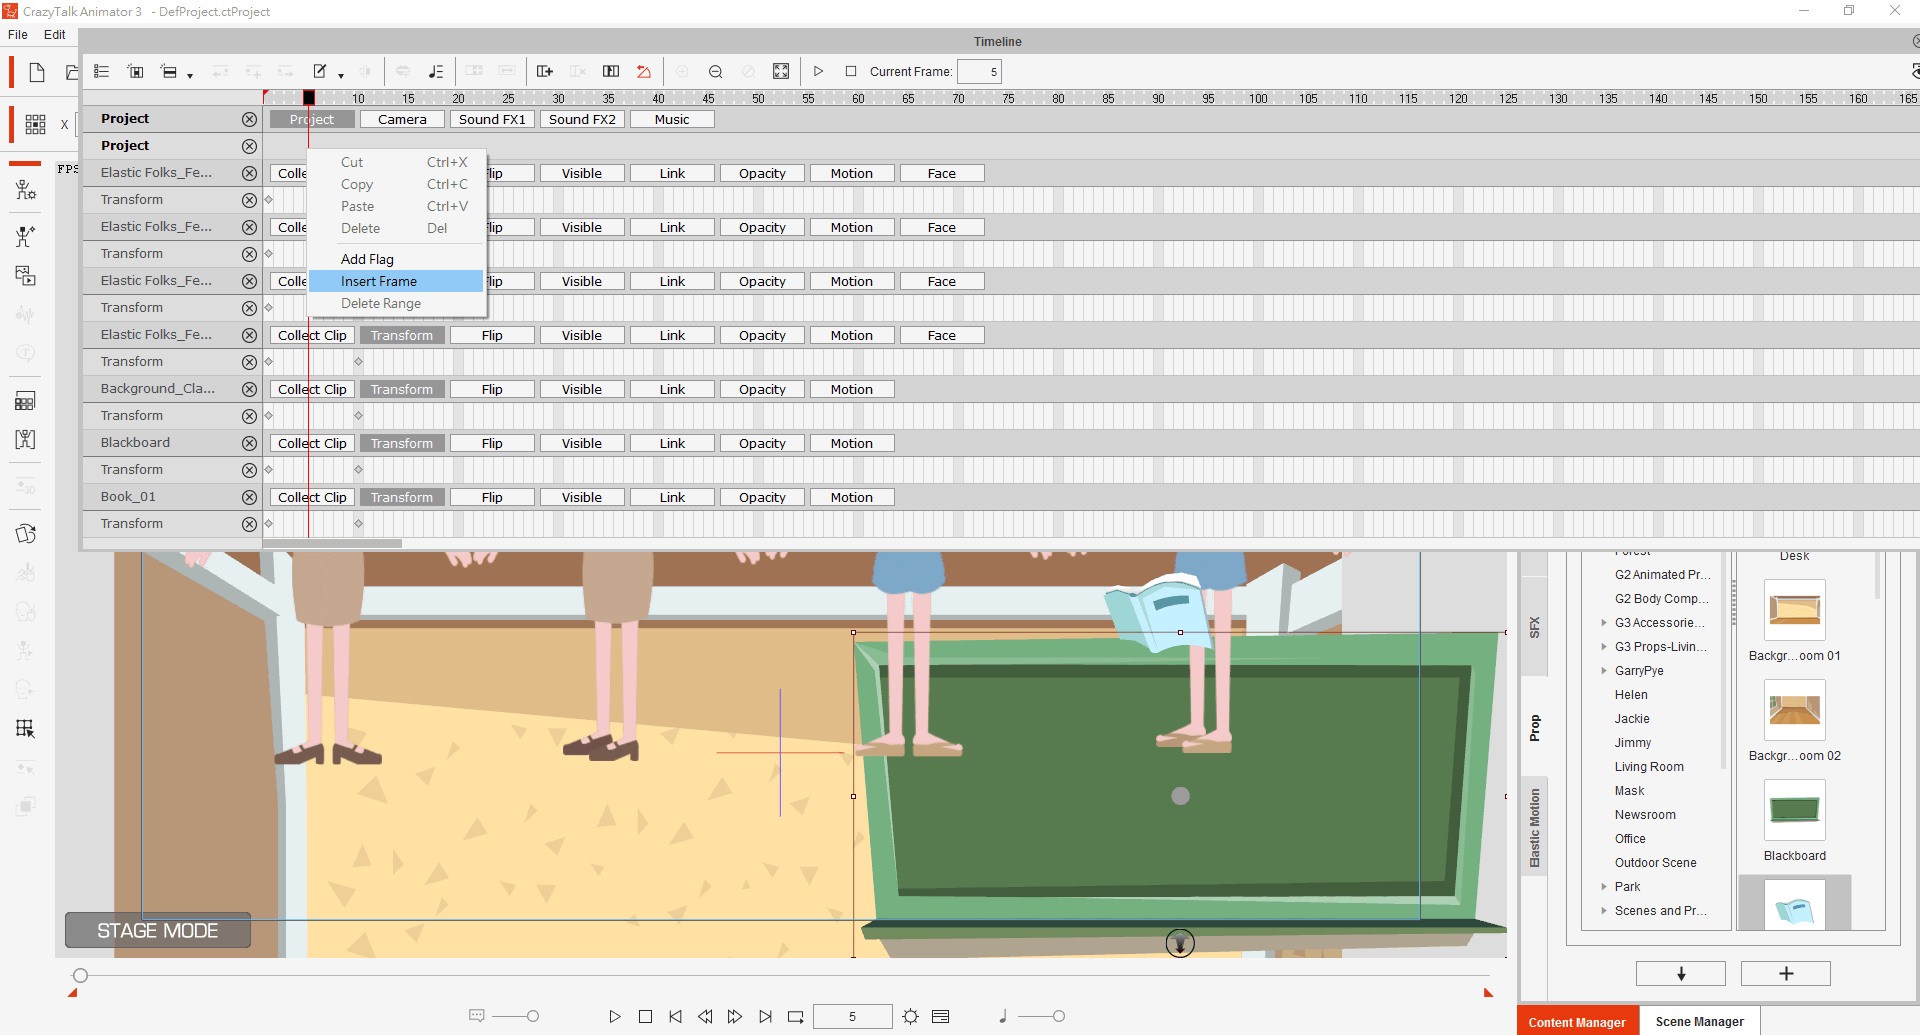Toggle the Music track button

[x=672, y=119]
